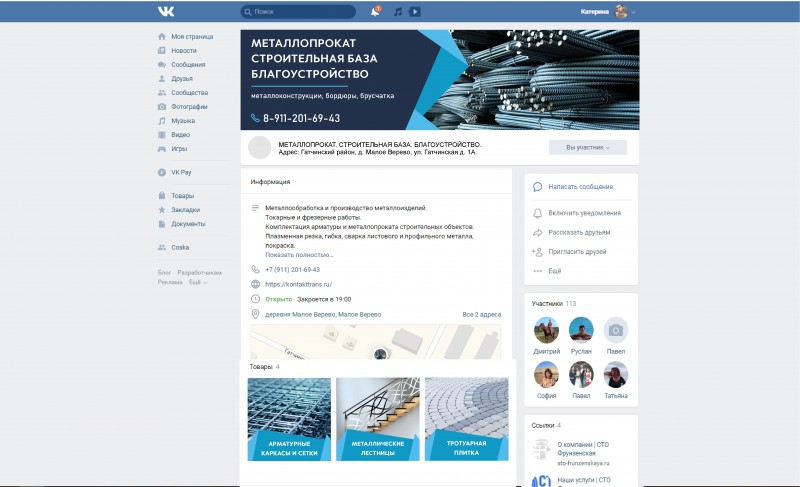The height and width of the screenshot is (487, 800).
Task: Click the community icon beside Coska
Action: click(x=162, y=247)
